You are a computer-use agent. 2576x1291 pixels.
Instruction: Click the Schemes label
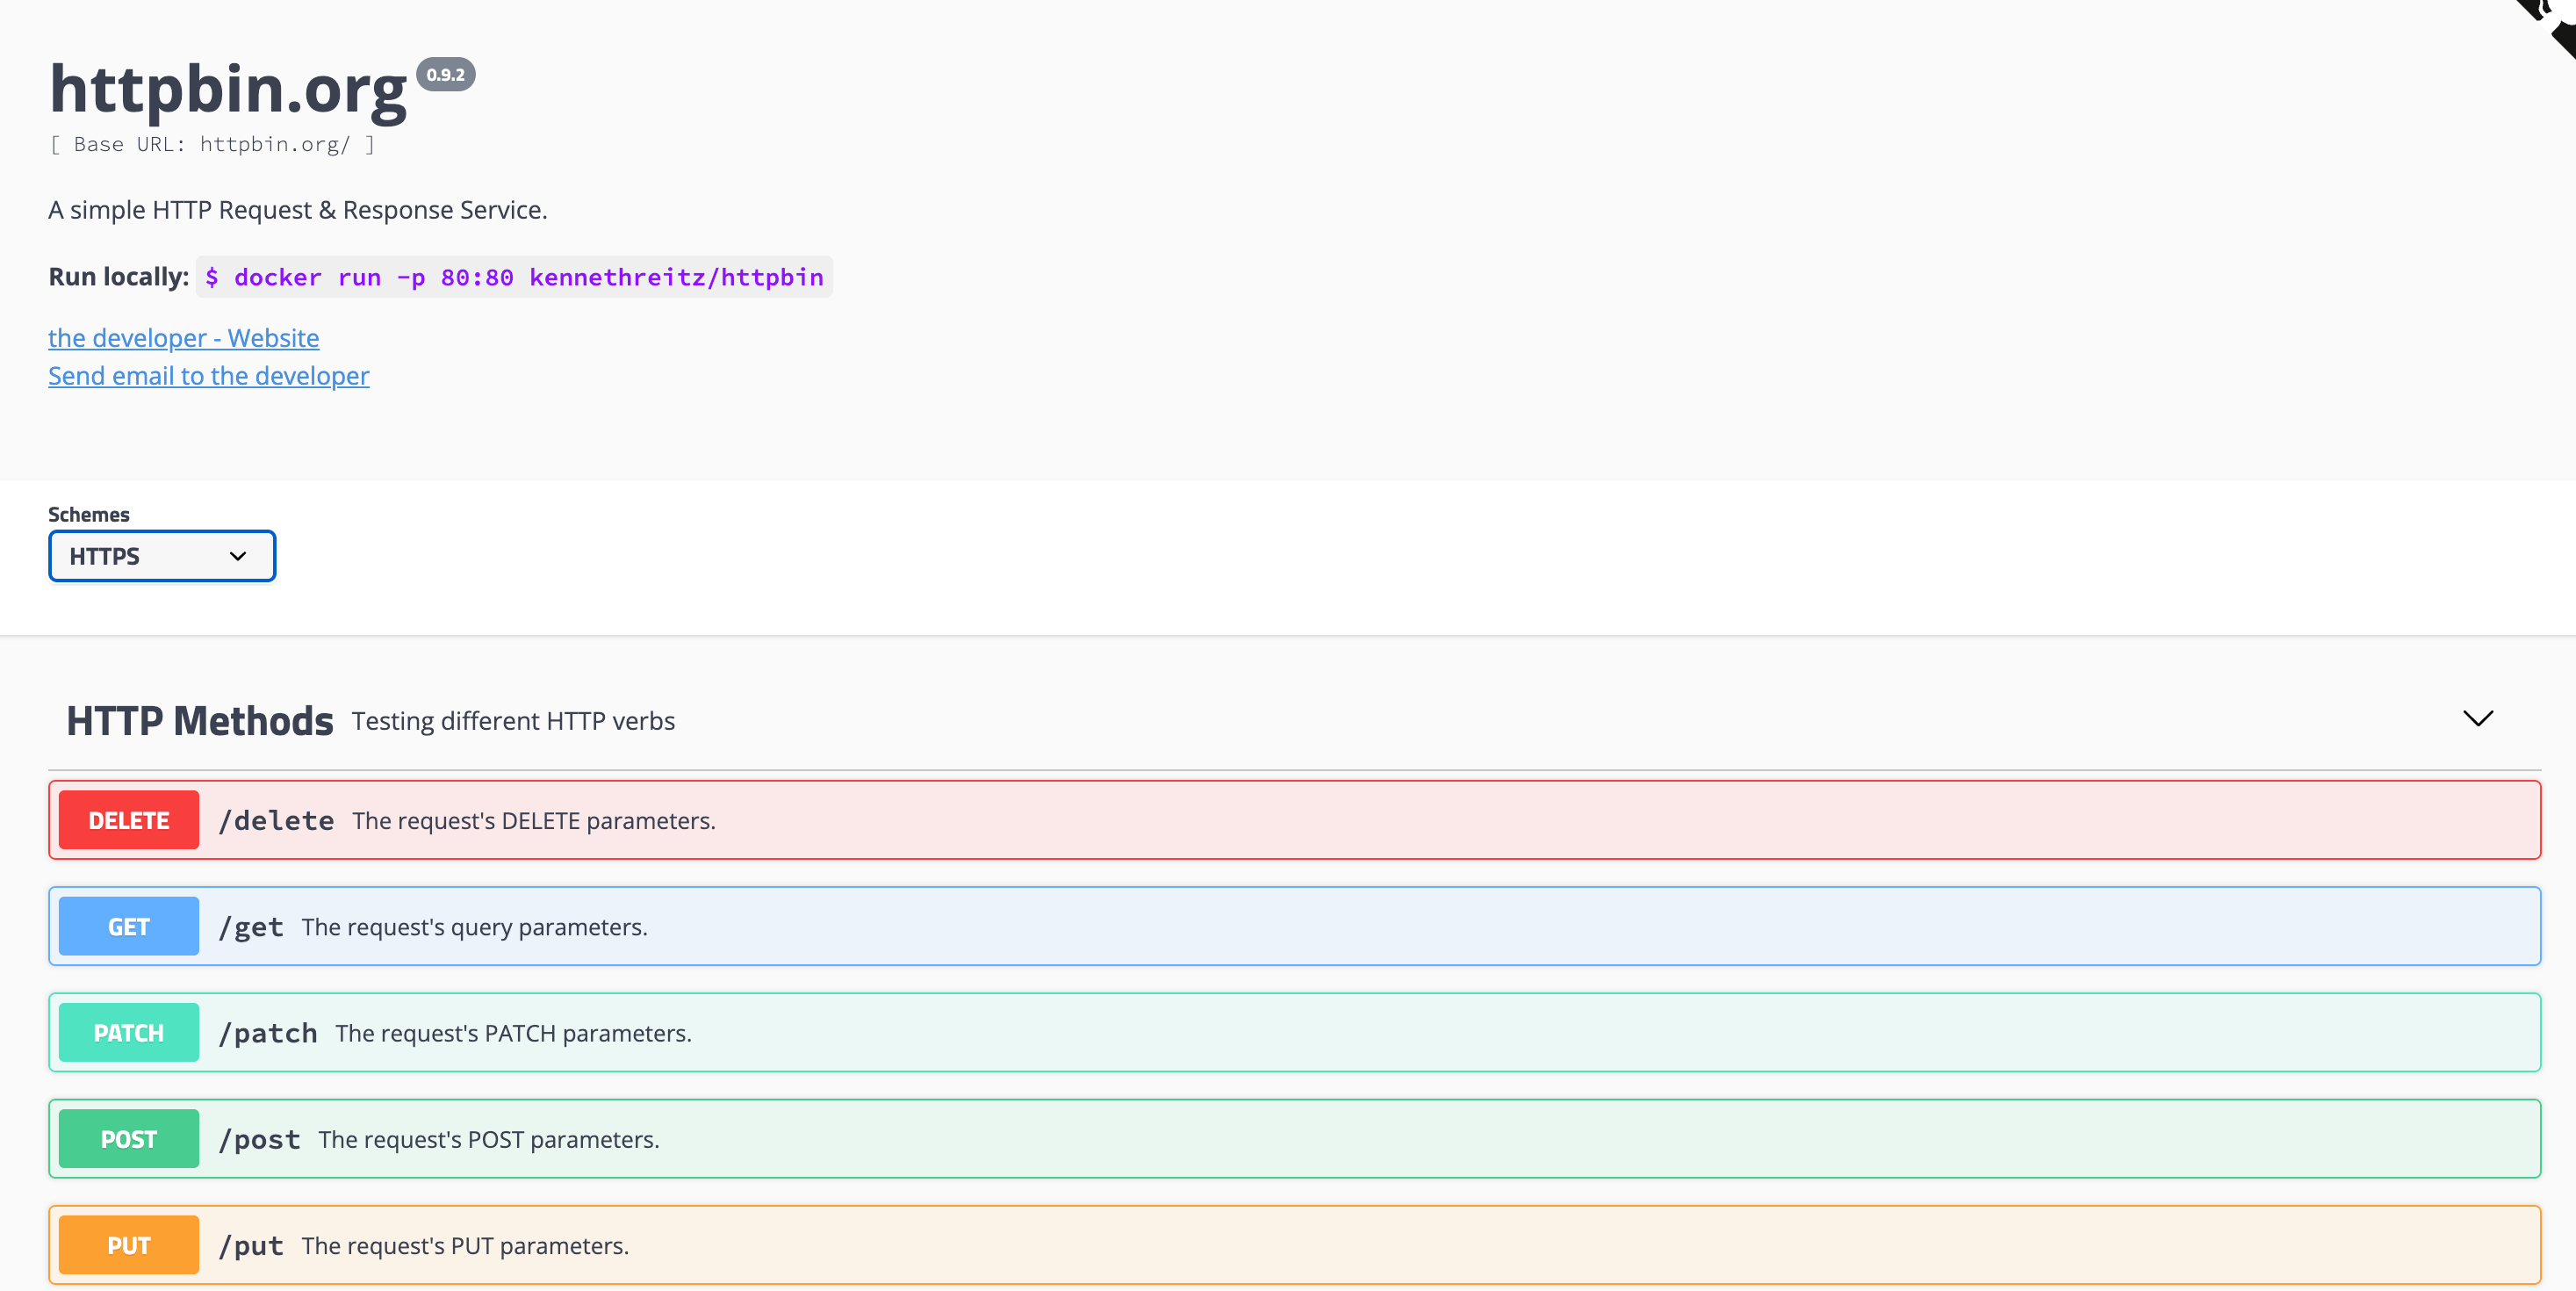point(89,514)
